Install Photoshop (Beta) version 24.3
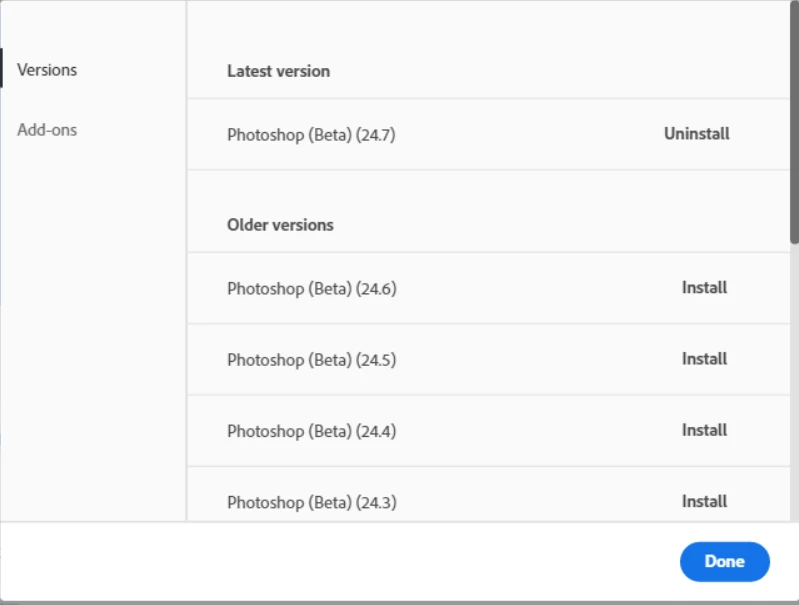 [704, 502]
